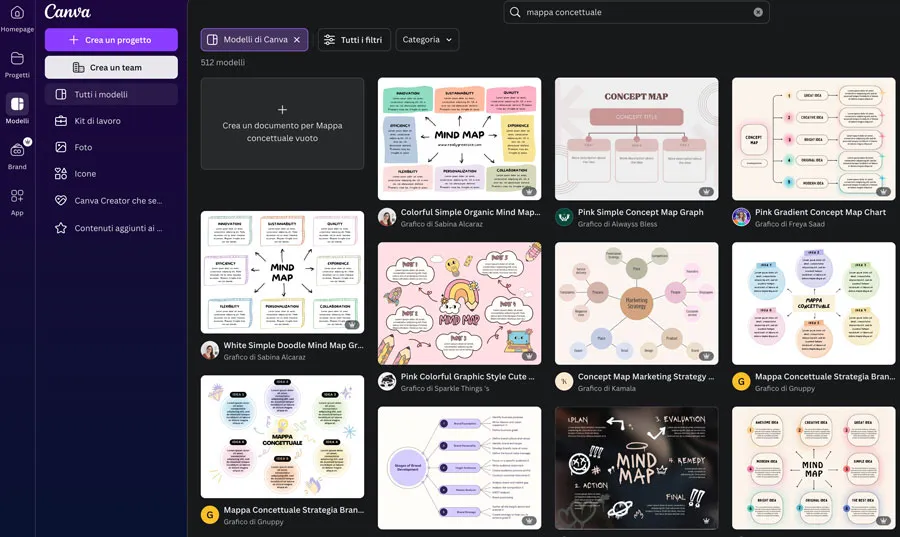Open the Brand section icon
The height and width of the screenshot is (537, 900).
click(x=17, y=151)
